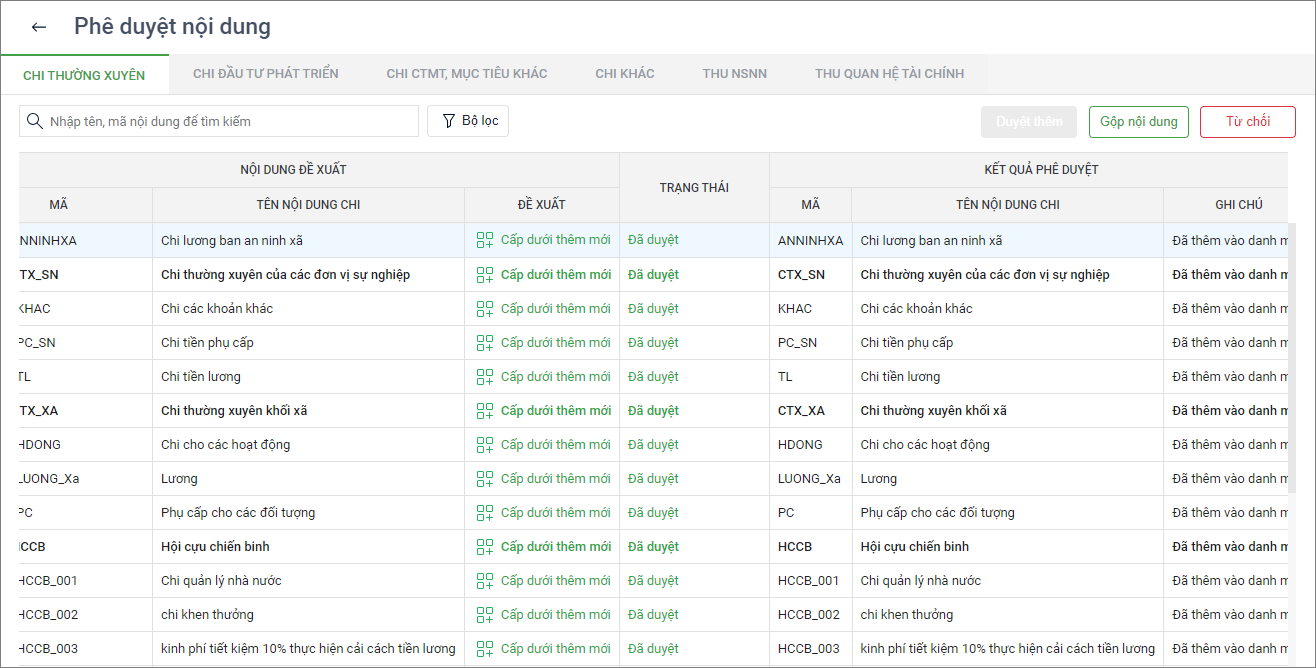Focus the content name search field
This screenshot has height=668, width=1316.
[x=230, y=121]
